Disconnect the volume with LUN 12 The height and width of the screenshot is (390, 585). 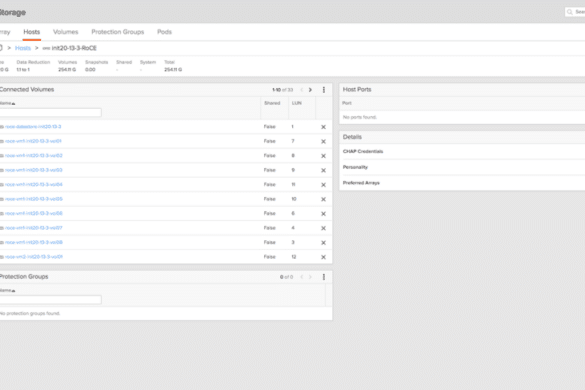point(323,257)
